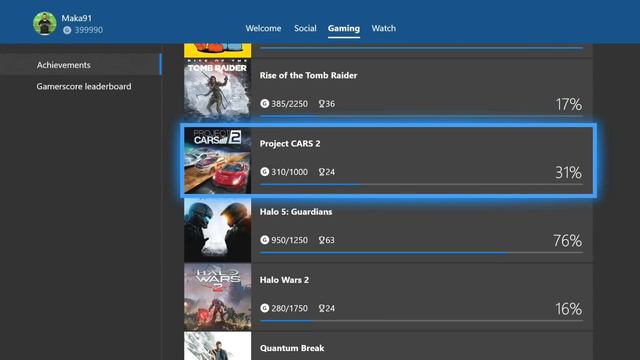This screenshot has height=360, width=640.
Task: Open the Quantum Break cover thumbnail
Action: coord(218,346)
